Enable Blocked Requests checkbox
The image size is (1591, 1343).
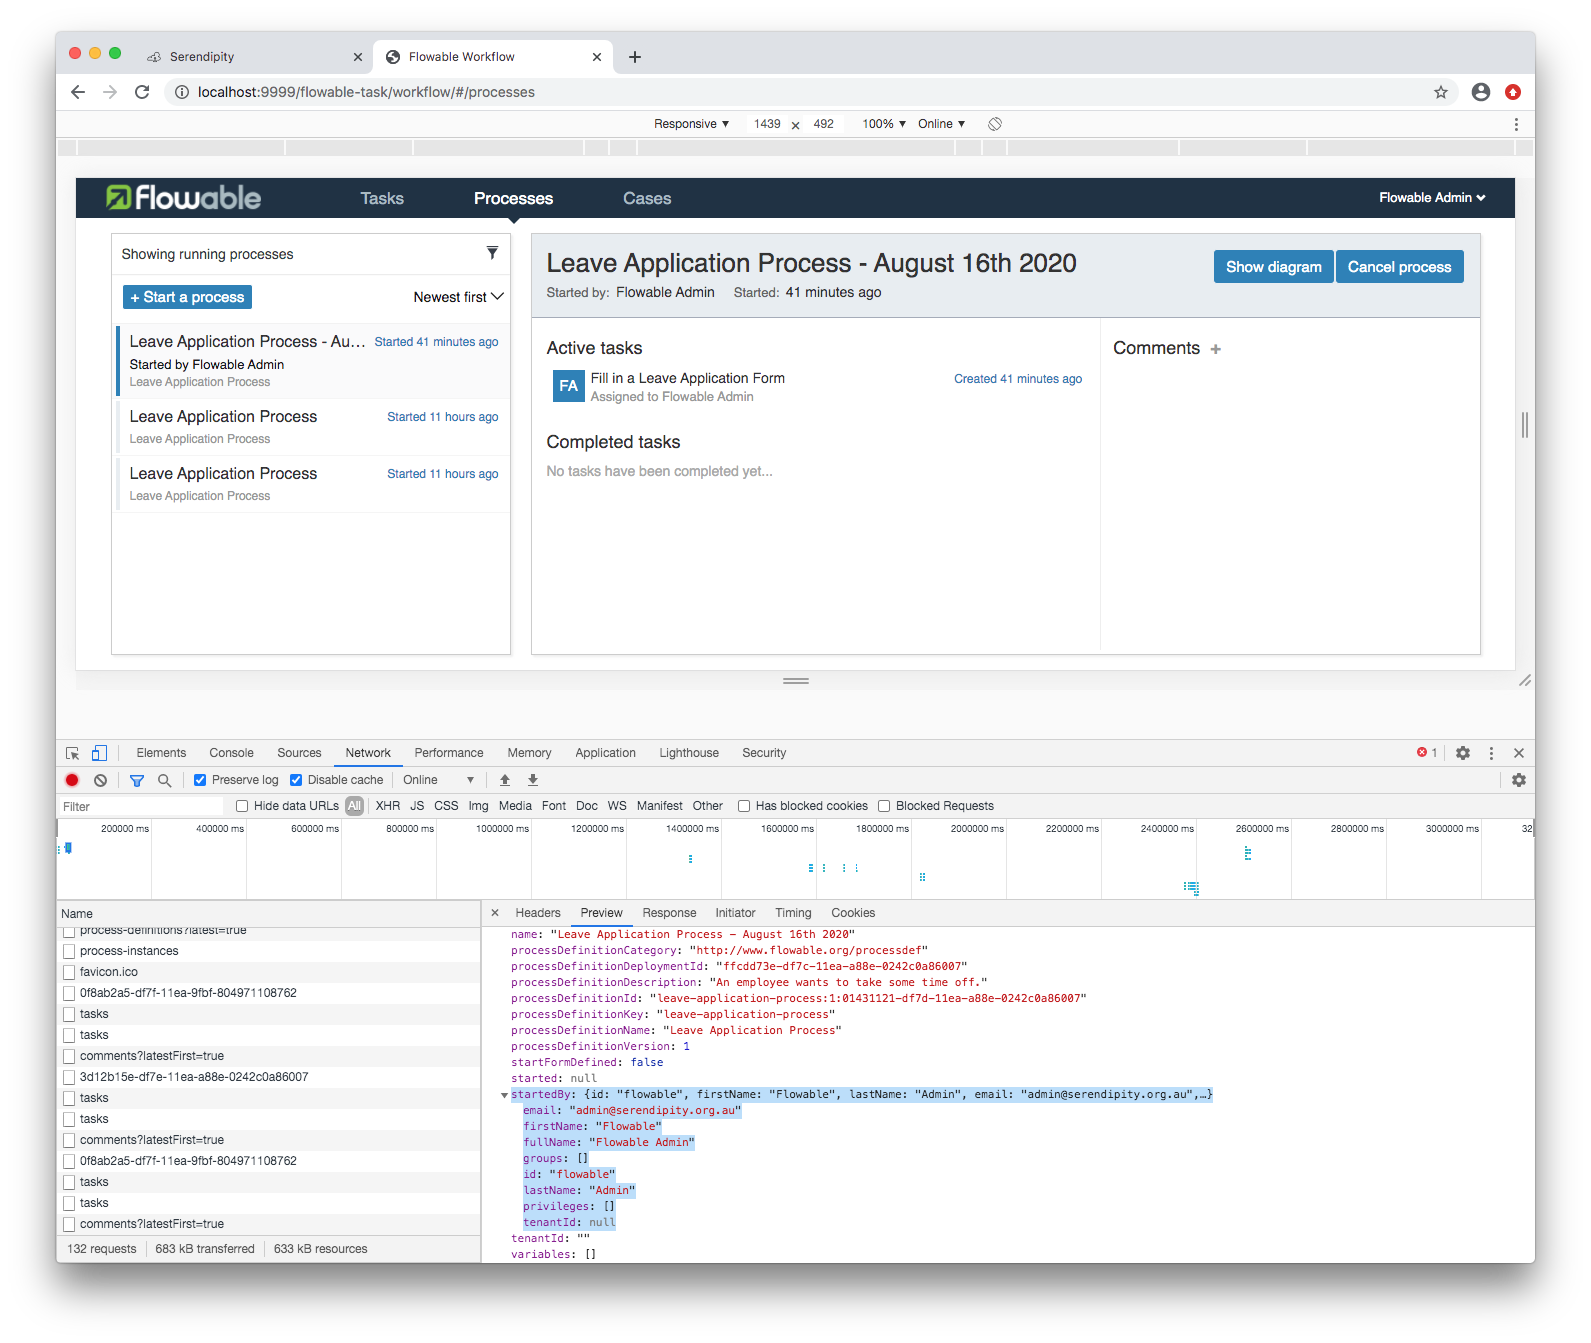pos(884,806)
